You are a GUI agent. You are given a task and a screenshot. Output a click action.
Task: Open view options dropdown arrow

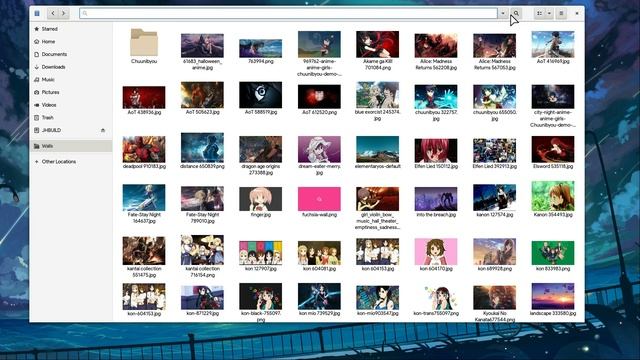[x=549, y=13]
